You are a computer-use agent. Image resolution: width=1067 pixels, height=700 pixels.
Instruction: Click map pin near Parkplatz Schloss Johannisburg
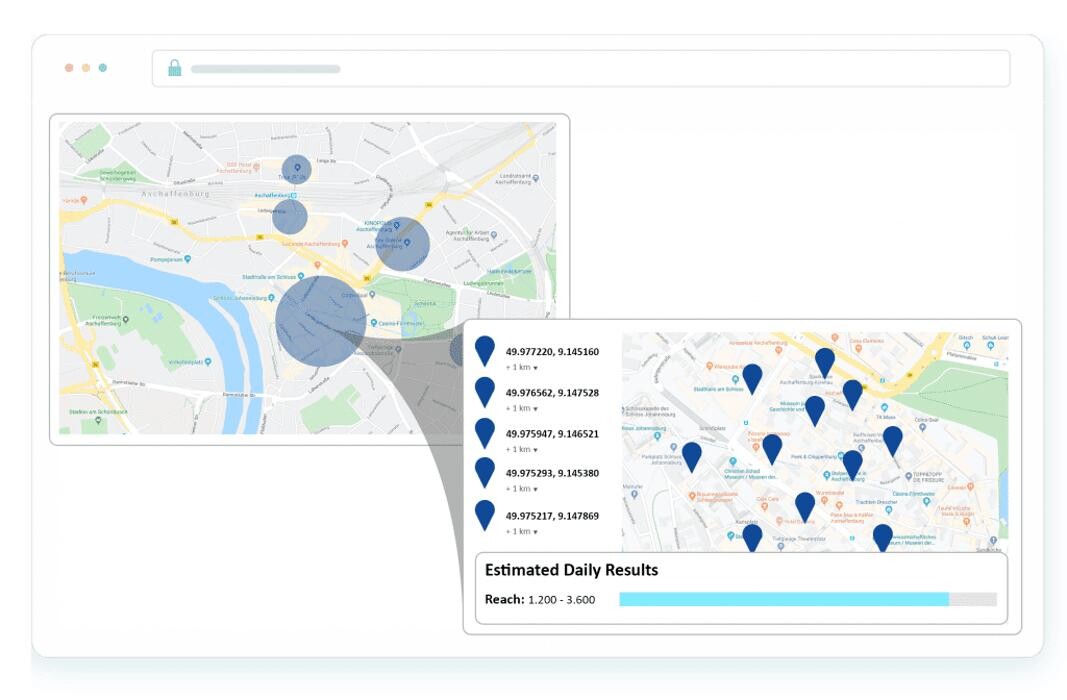[x=691, y=456]
